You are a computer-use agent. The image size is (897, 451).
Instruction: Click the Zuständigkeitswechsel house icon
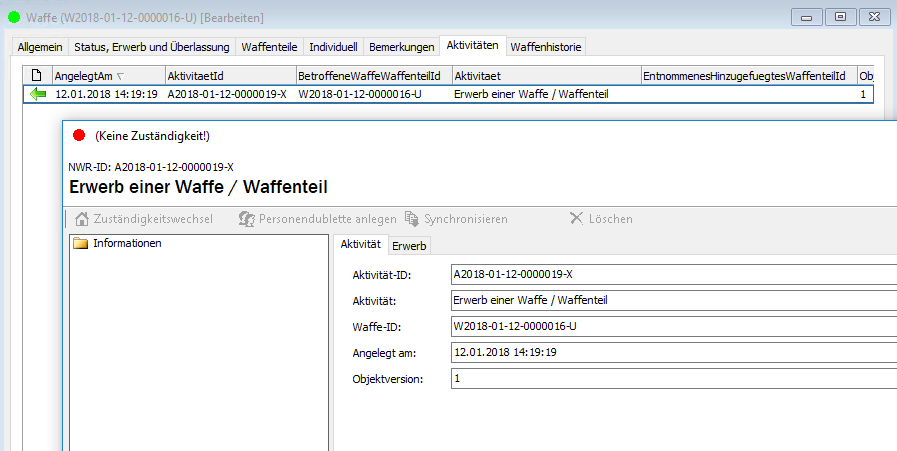[83, 219]
